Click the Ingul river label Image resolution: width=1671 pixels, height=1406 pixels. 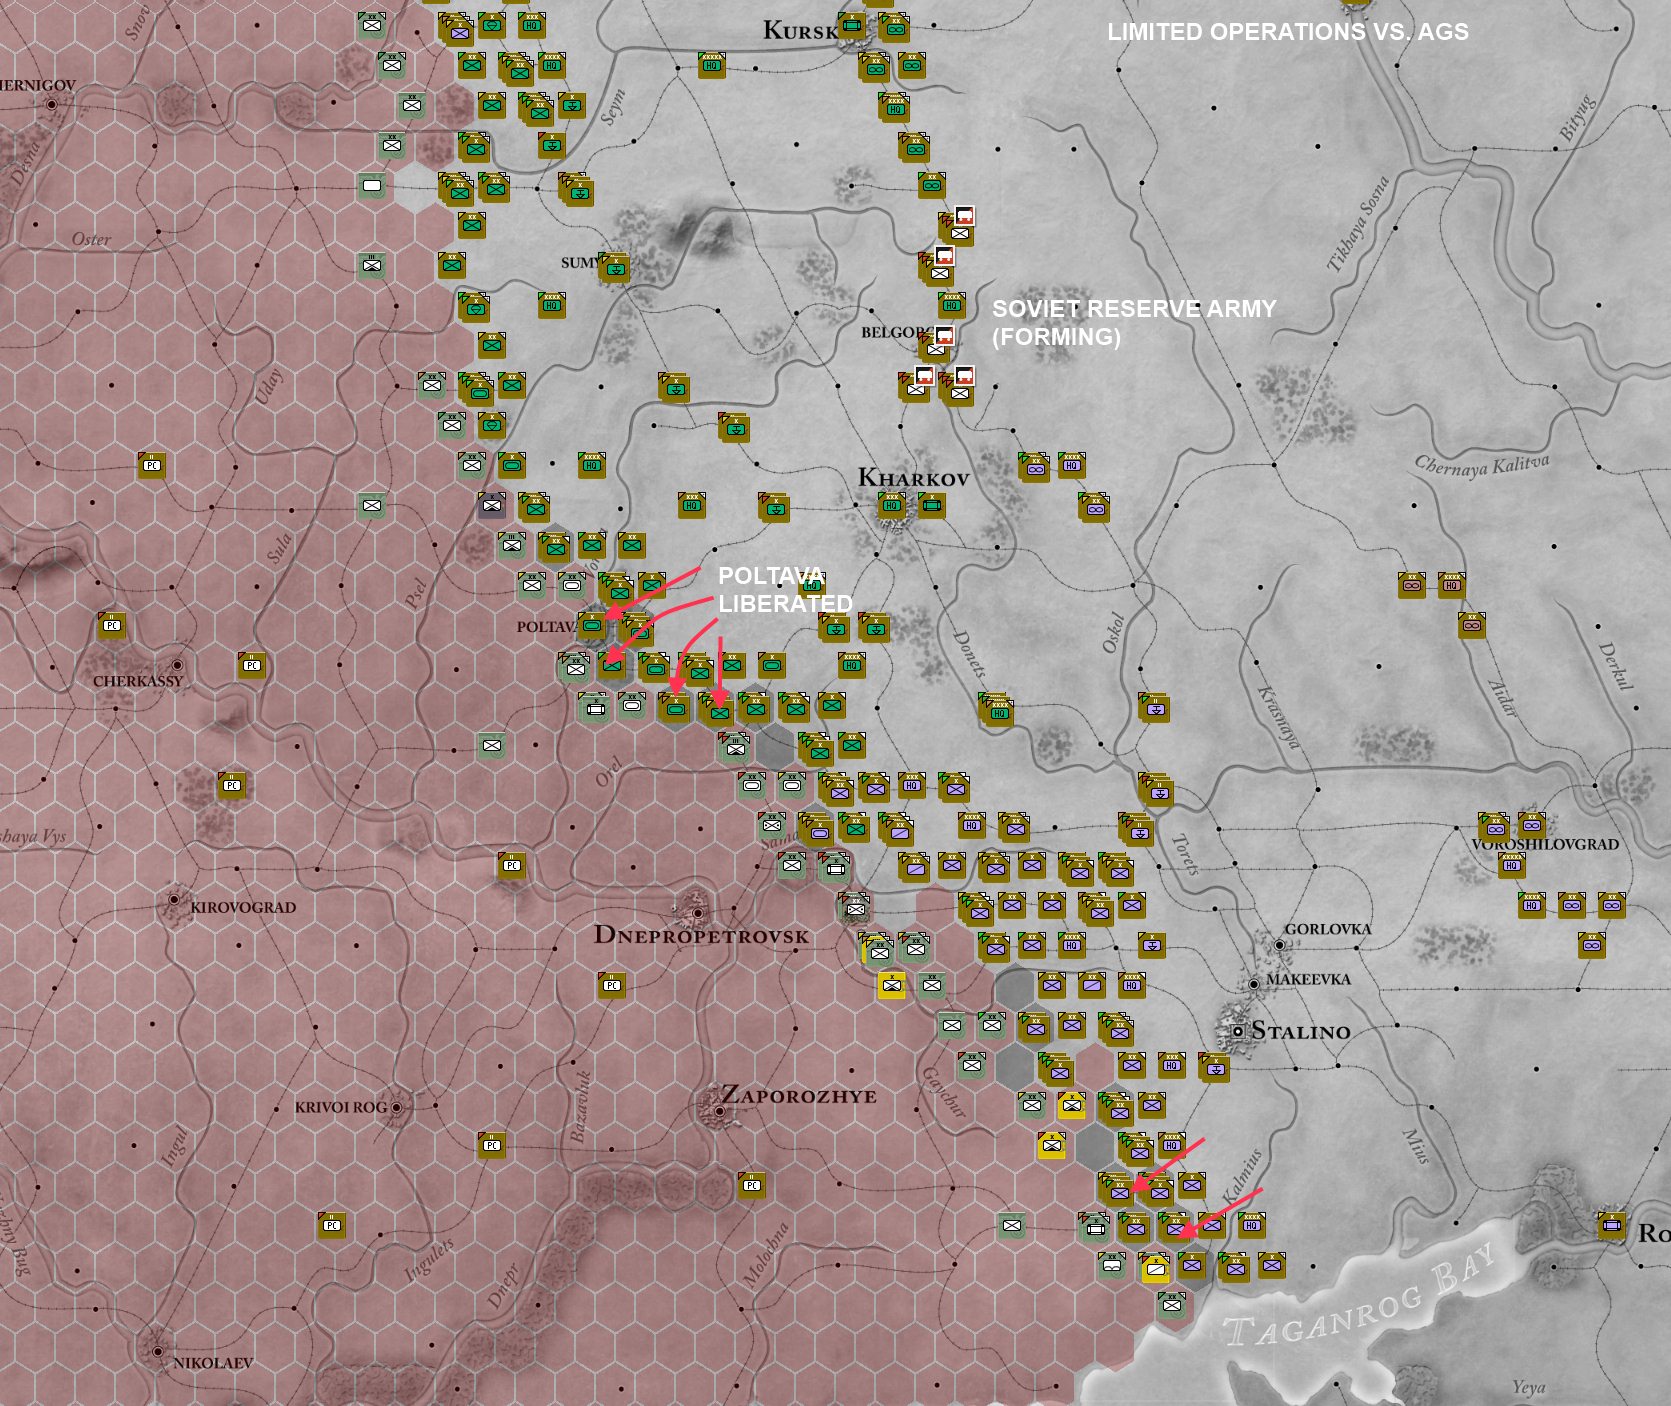[174, 1144]
